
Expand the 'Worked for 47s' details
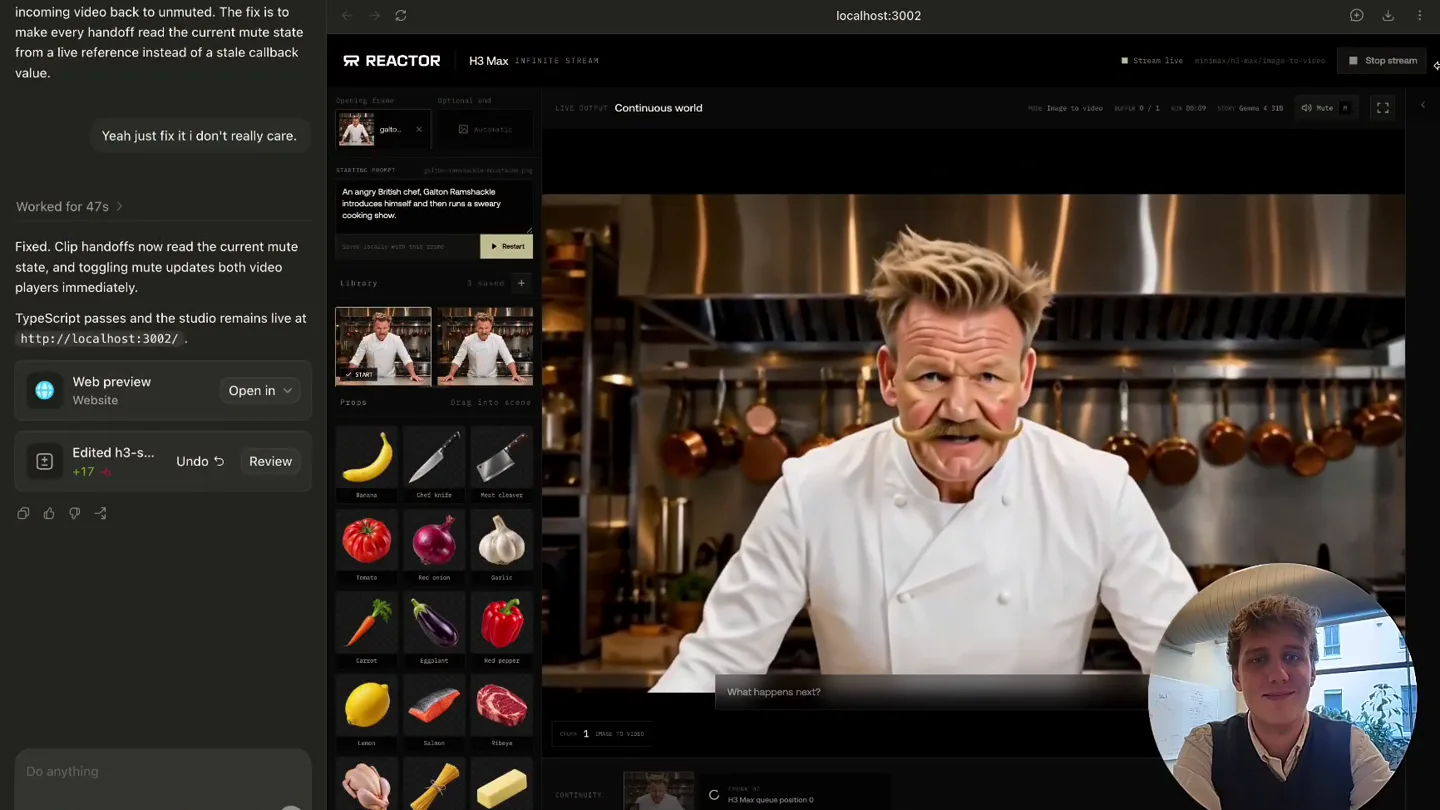(x=69, y=206)
